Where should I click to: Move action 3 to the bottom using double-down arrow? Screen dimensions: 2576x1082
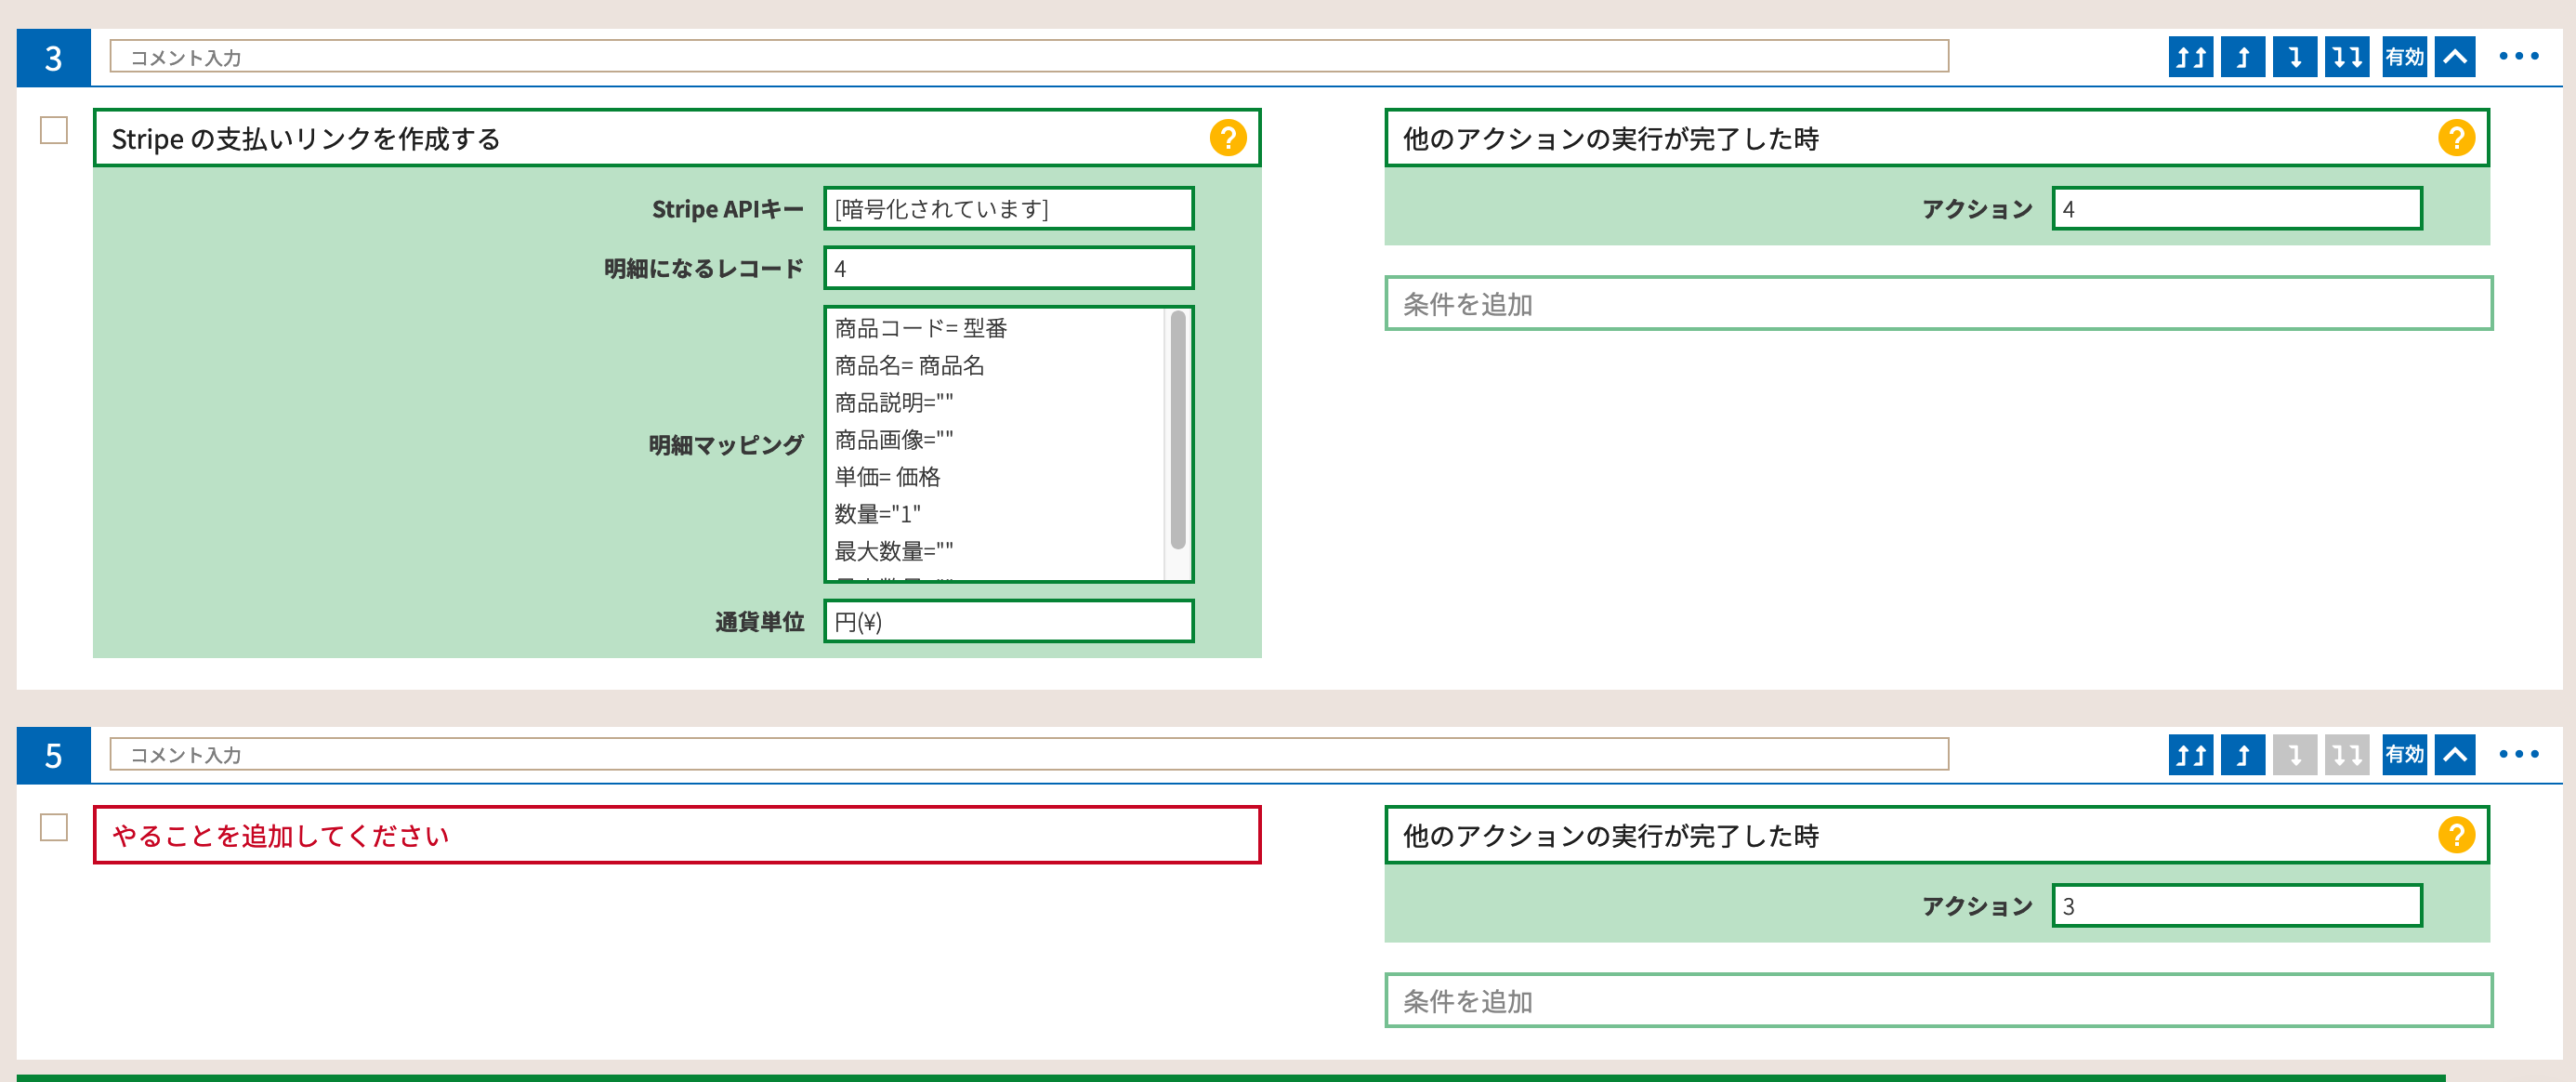pos(2346,57)
